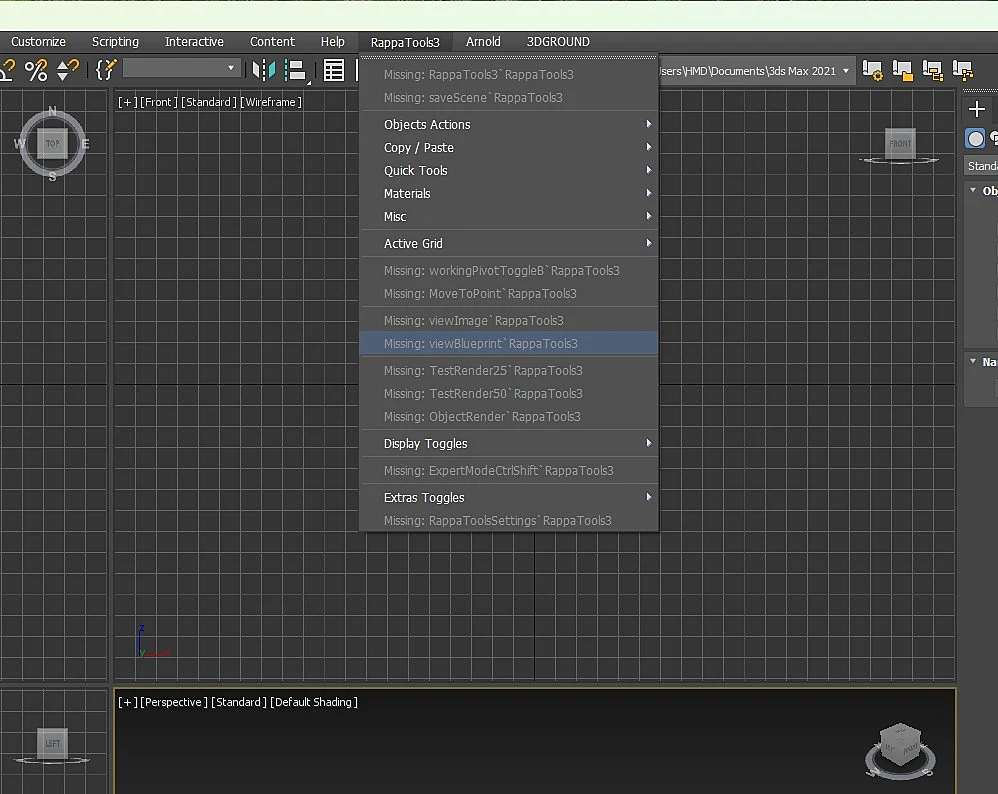Expand the Quick Tools submenu
Screen dimensions: 998x794
[509, 170]
